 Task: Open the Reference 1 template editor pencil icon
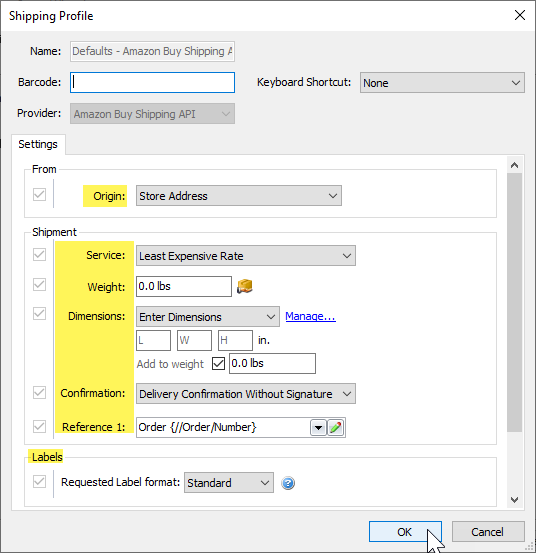336,427
